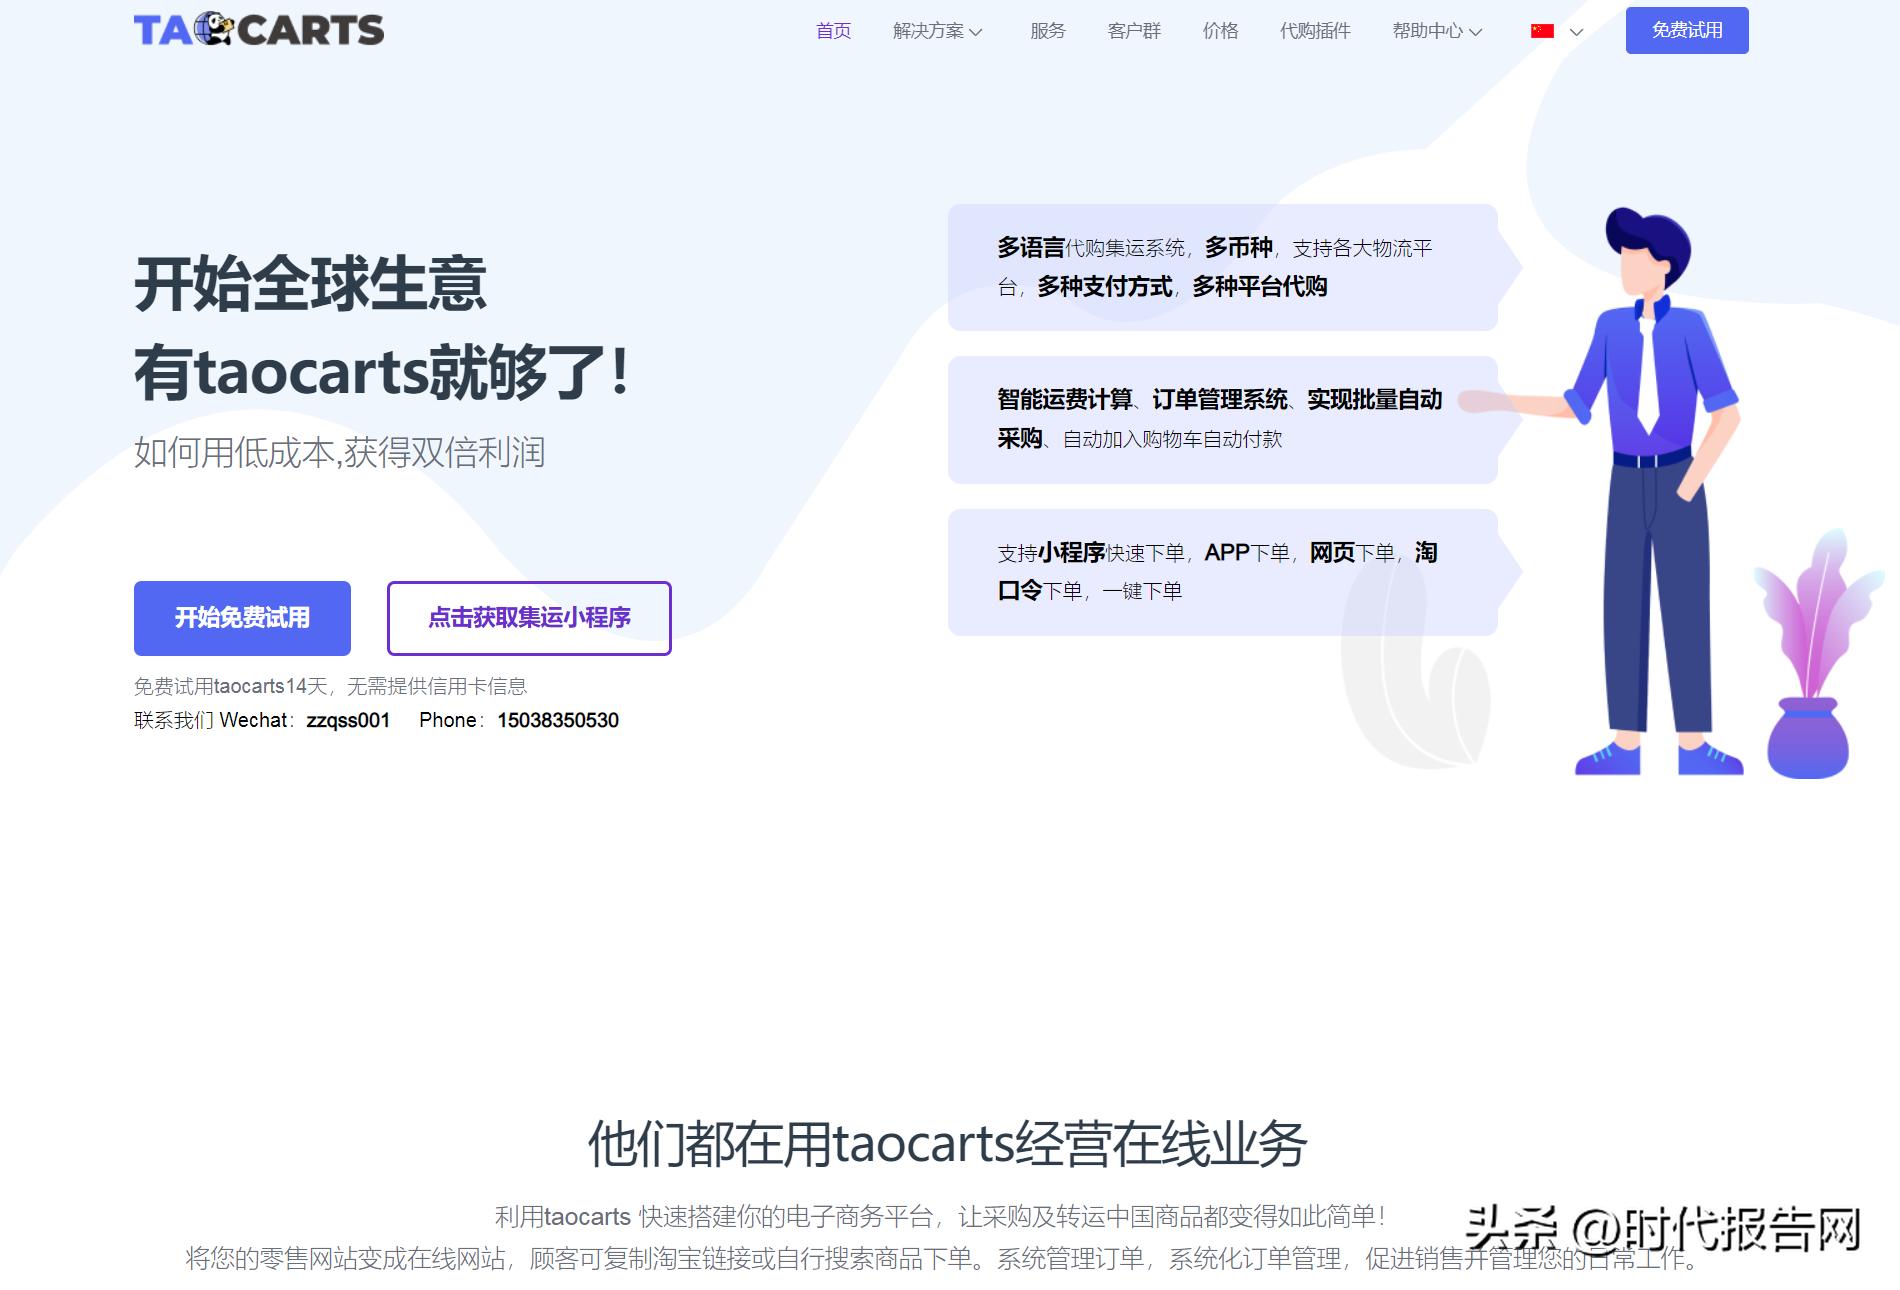This screenshot has width=1900, height=1290.
Task: Click the 免费试用 button in the header
Action: click(x=1687, y=31)
